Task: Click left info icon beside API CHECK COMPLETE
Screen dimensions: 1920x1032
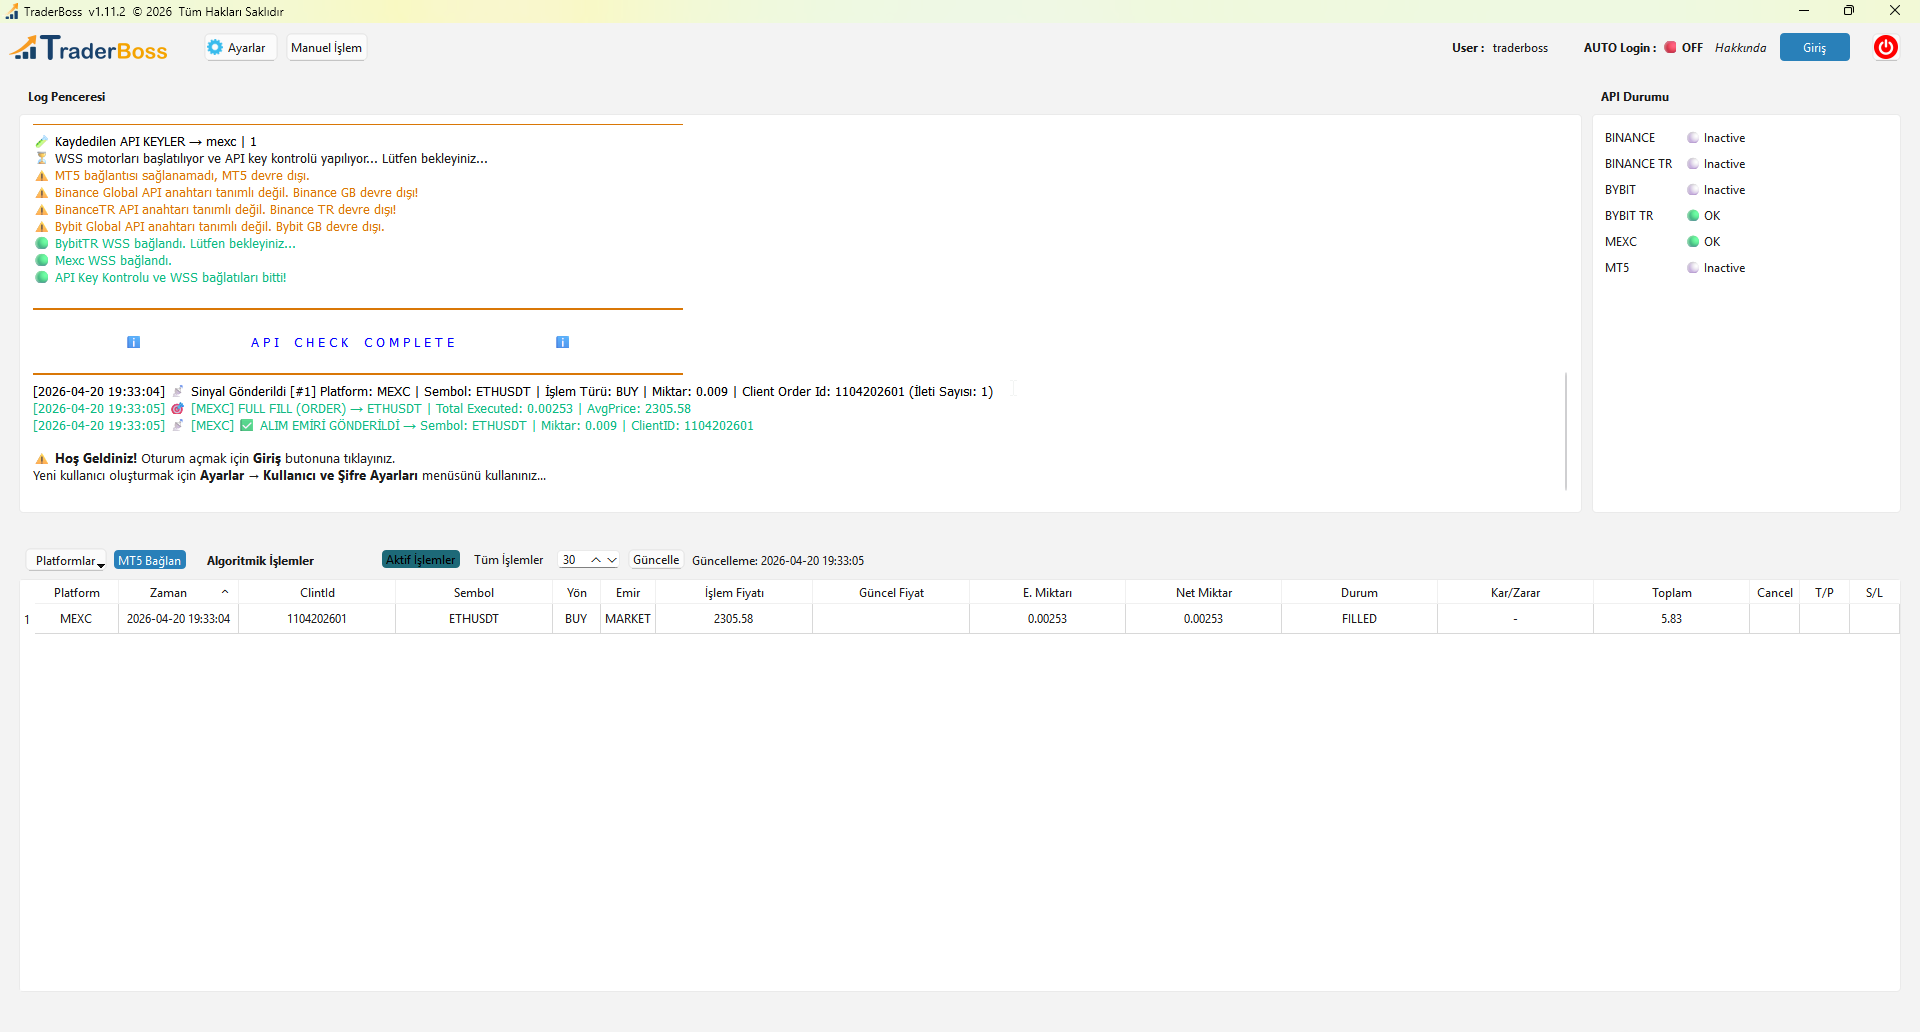Action: tap(133, 342)
